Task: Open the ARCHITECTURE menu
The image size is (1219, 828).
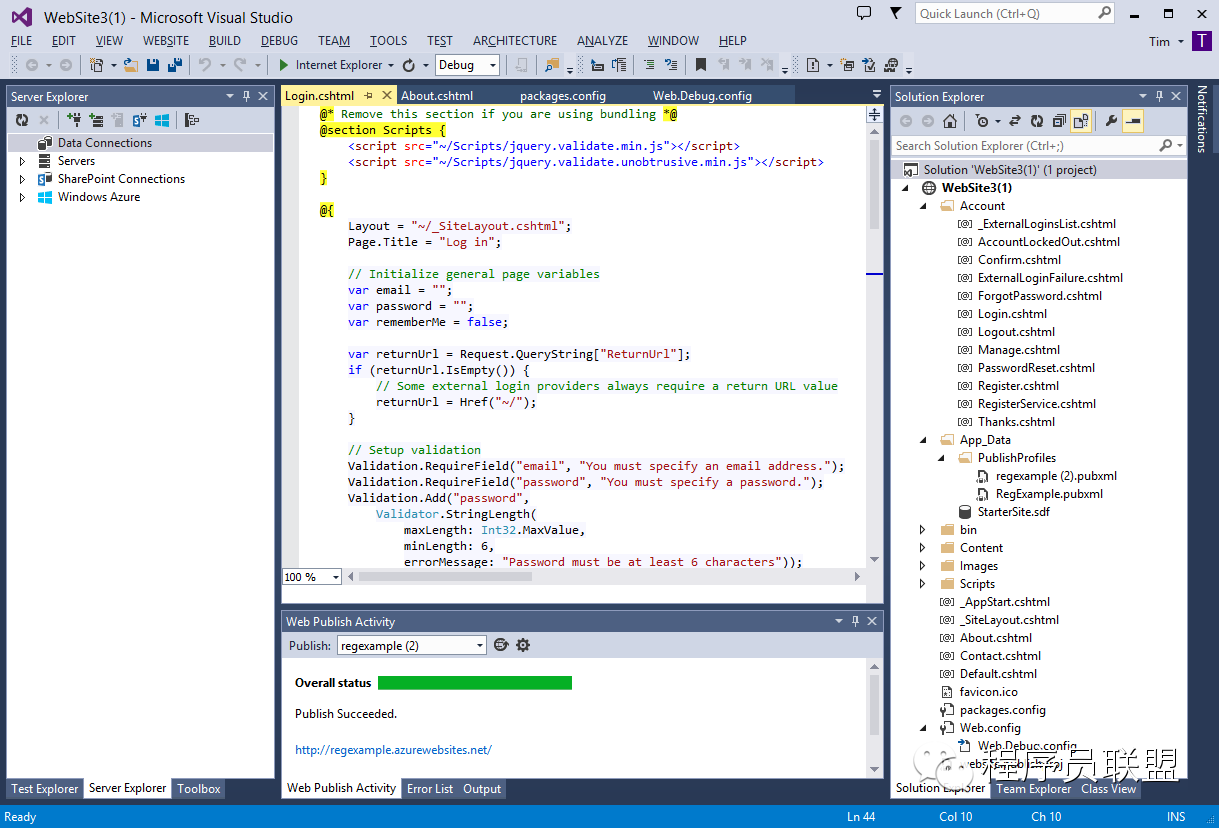Action: [x=515, y=41]
